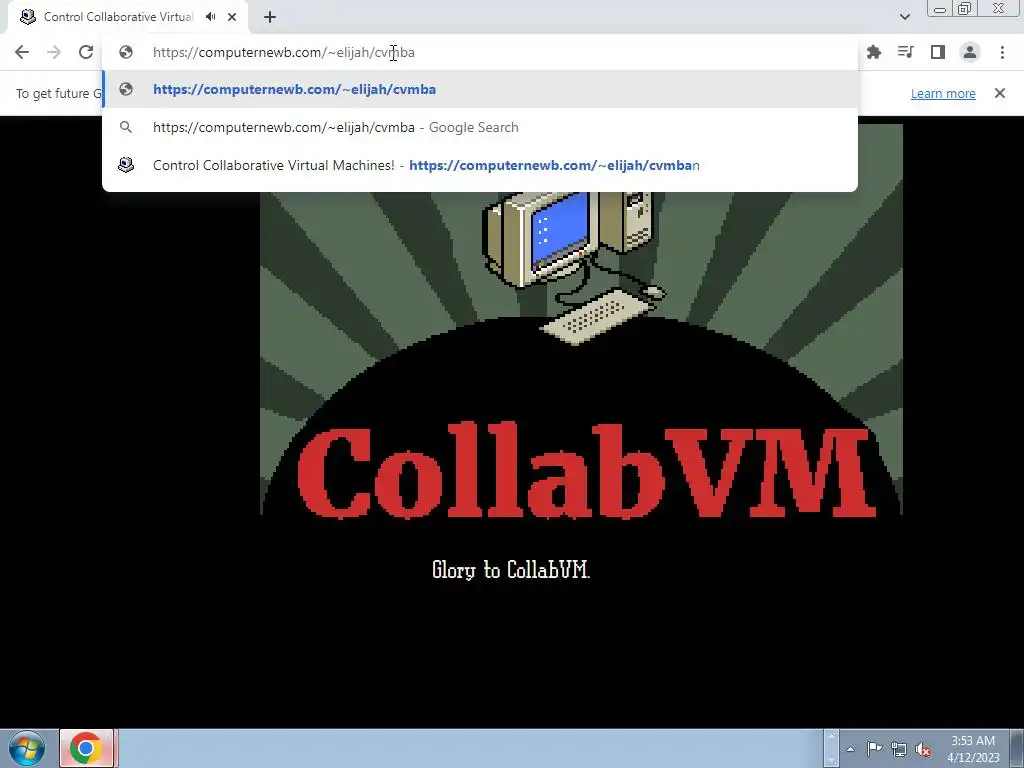This screenshot has height=768, width=1024.
Task: Reload the page with the refresh icon
Action: tap(86, 52)
